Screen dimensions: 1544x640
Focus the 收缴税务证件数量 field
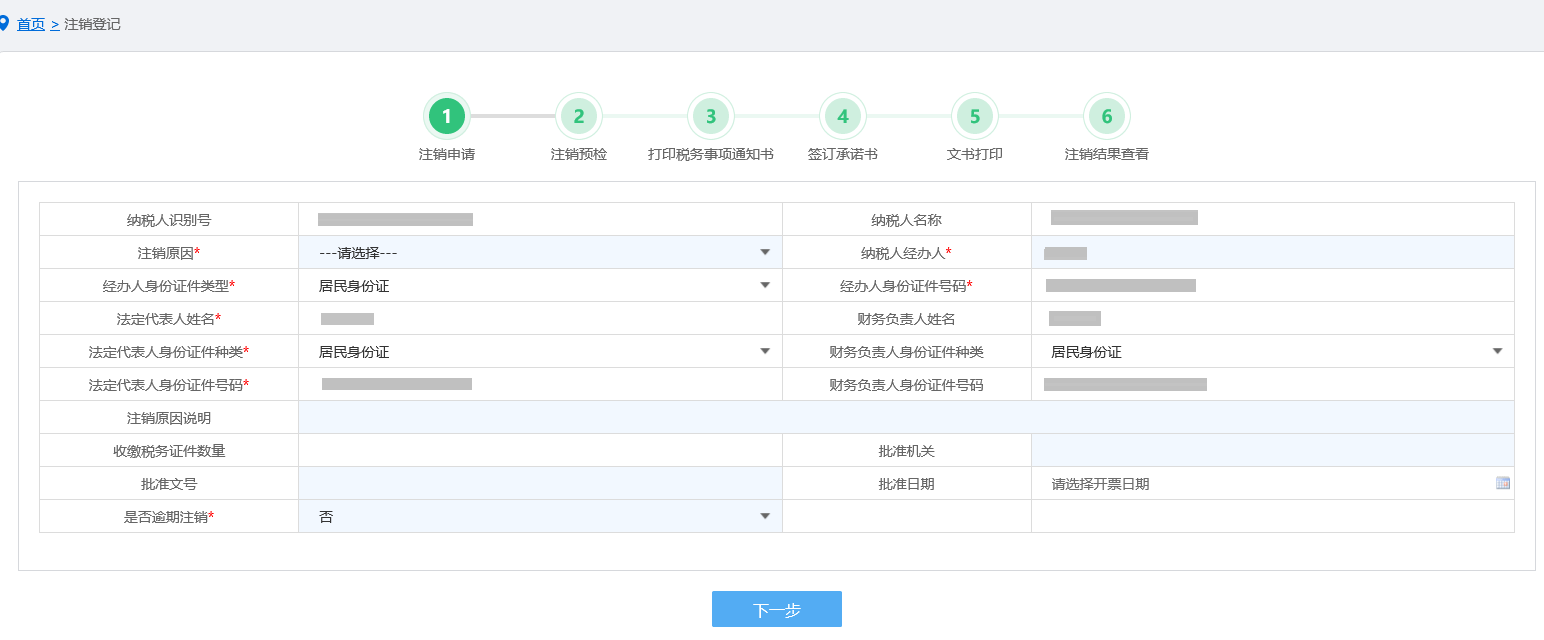coord(540,451)
